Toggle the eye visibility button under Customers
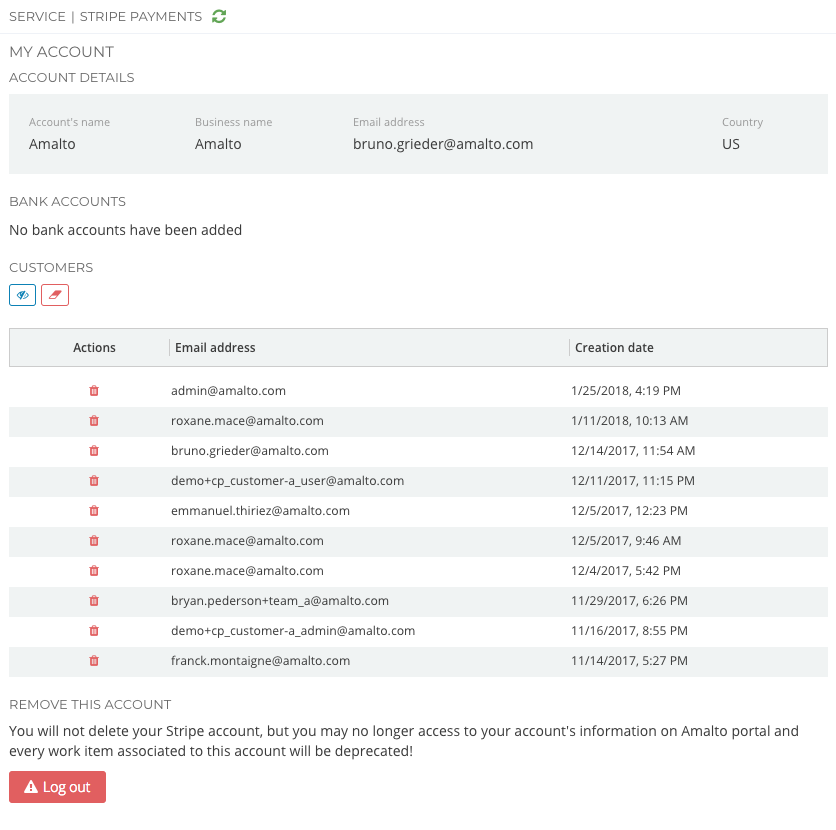This screenshot has width=836, height=830. 22,295
